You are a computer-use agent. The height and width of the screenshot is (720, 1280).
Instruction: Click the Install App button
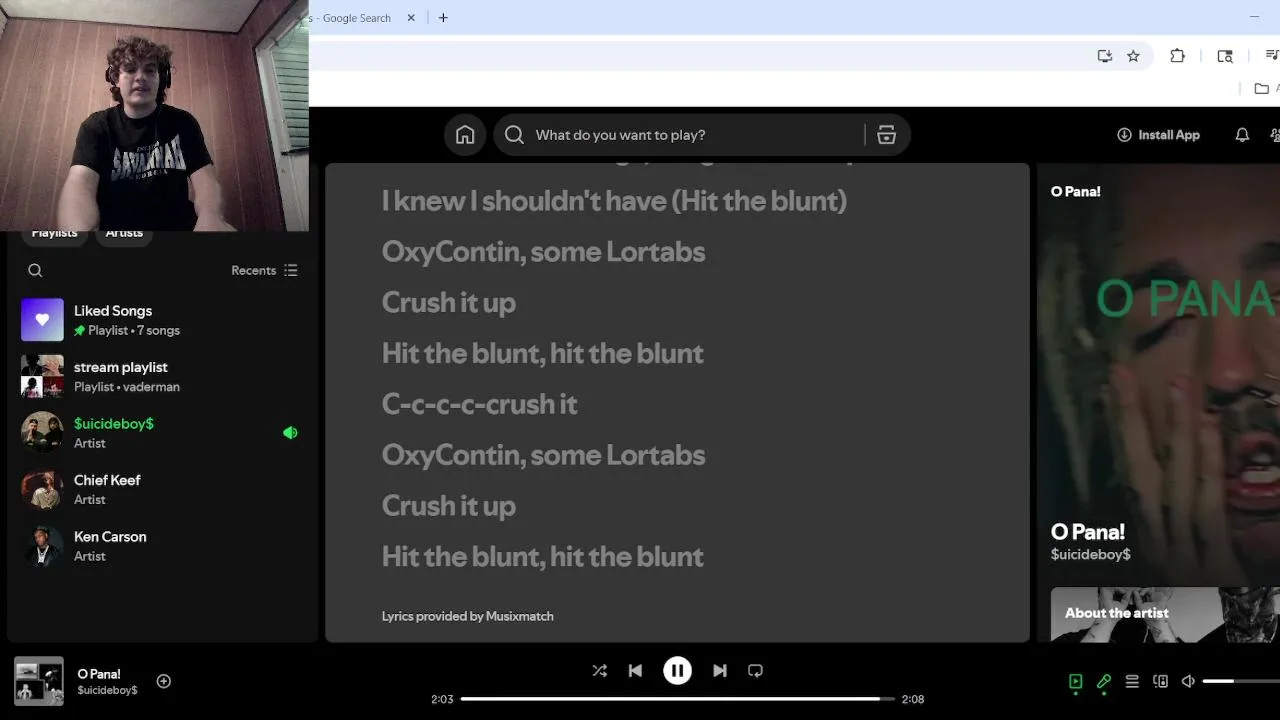1158,135
